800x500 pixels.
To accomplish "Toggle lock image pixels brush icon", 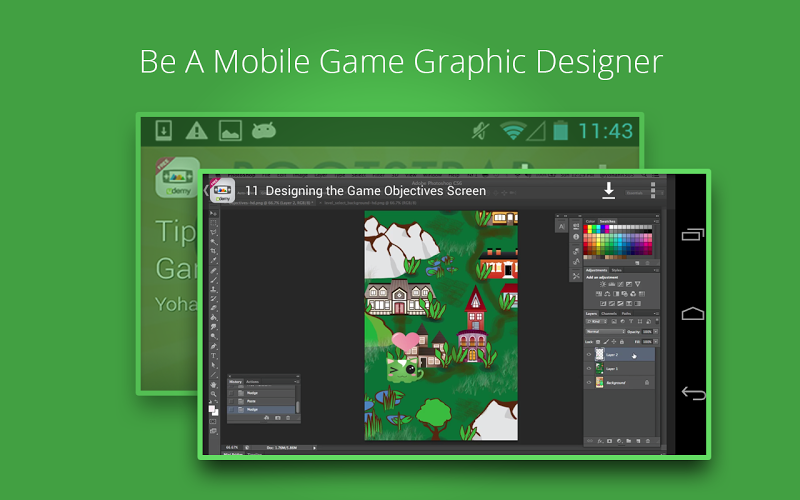I will click(607, 341).
